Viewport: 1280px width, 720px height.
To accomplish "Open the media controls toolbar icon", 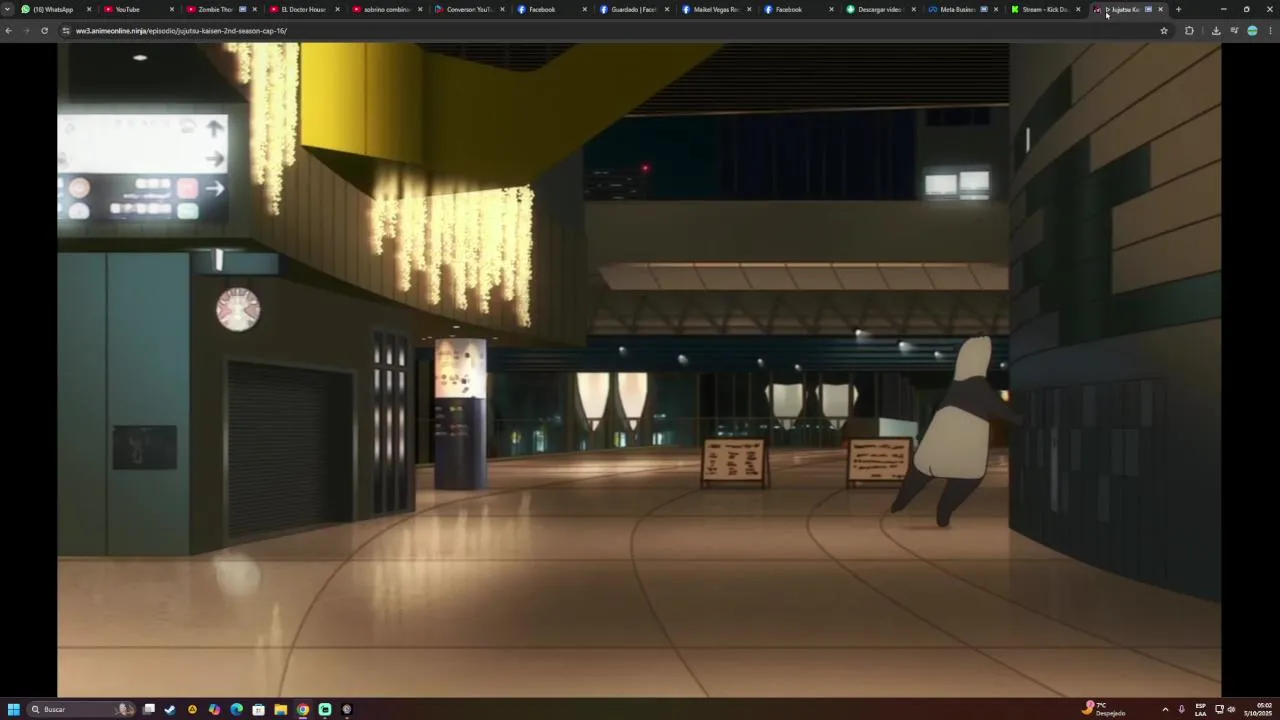I will [1234, 31].
